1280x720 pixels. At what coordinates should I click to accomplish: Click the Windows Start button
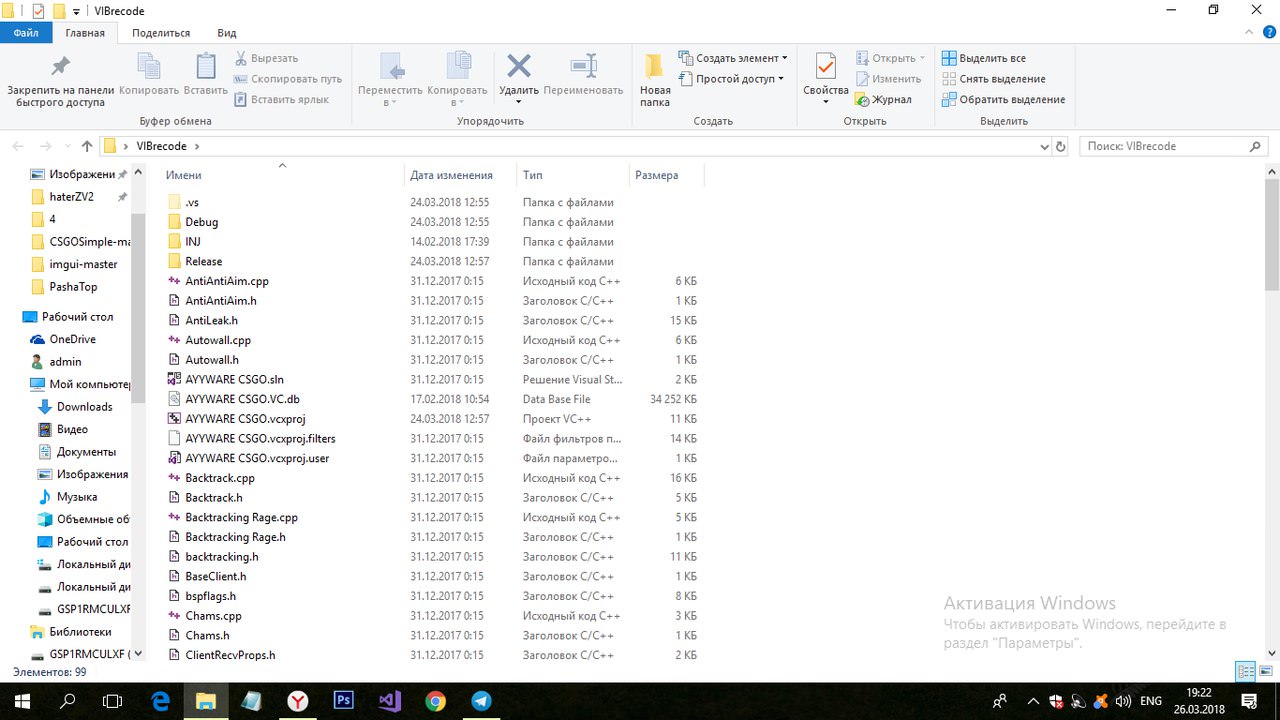(x=22, y=701)
